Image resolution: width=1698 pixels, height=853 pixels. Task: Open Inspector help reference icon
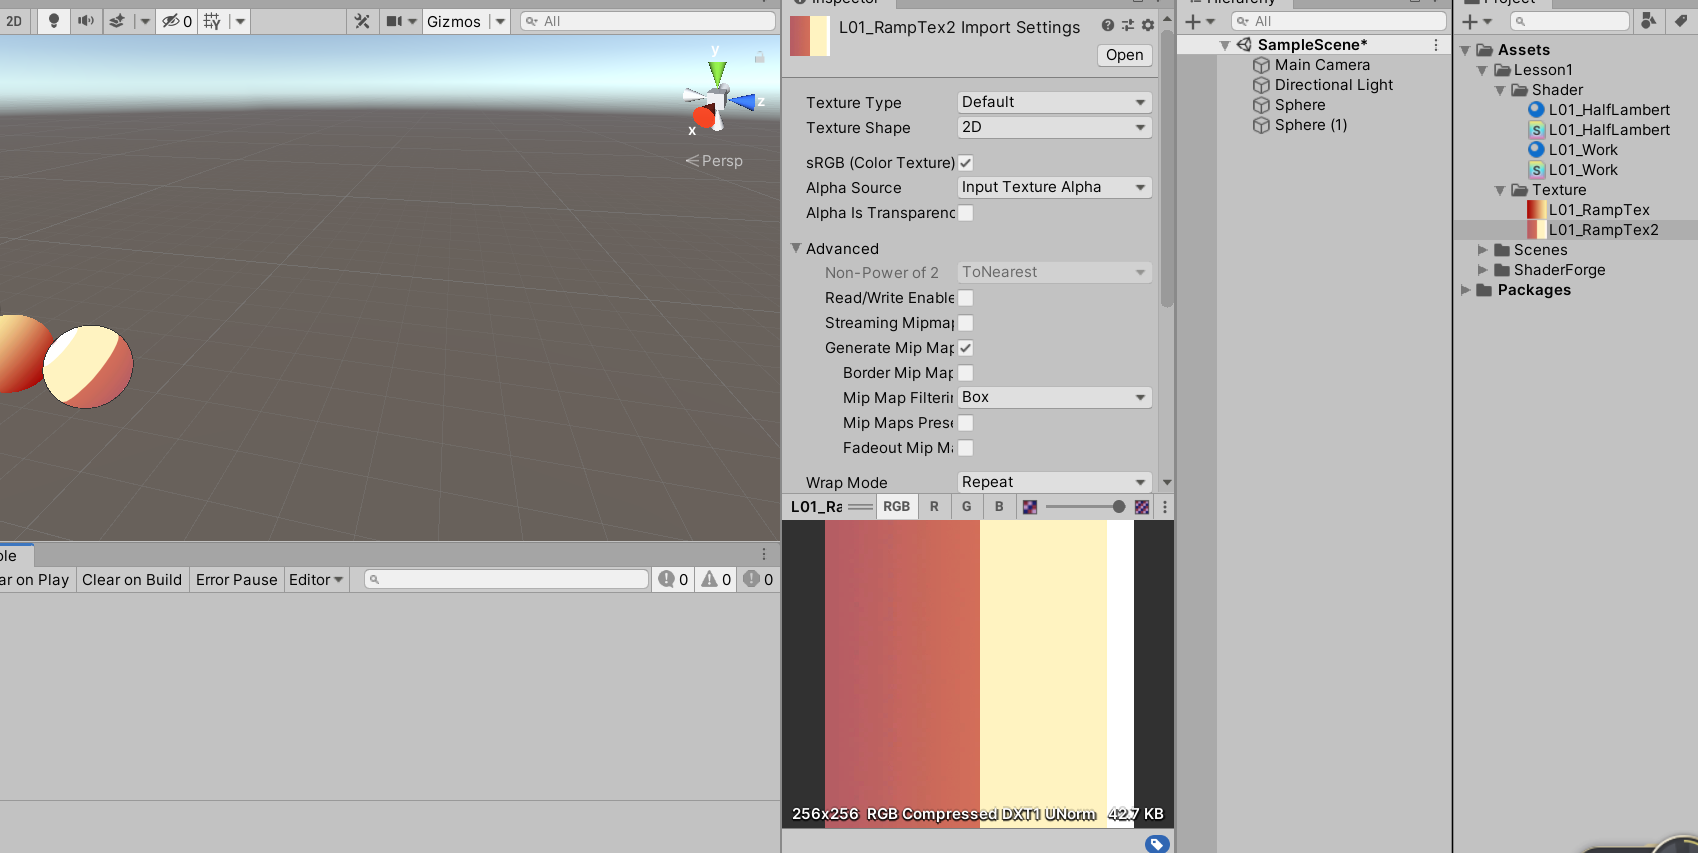[1108, 26]
